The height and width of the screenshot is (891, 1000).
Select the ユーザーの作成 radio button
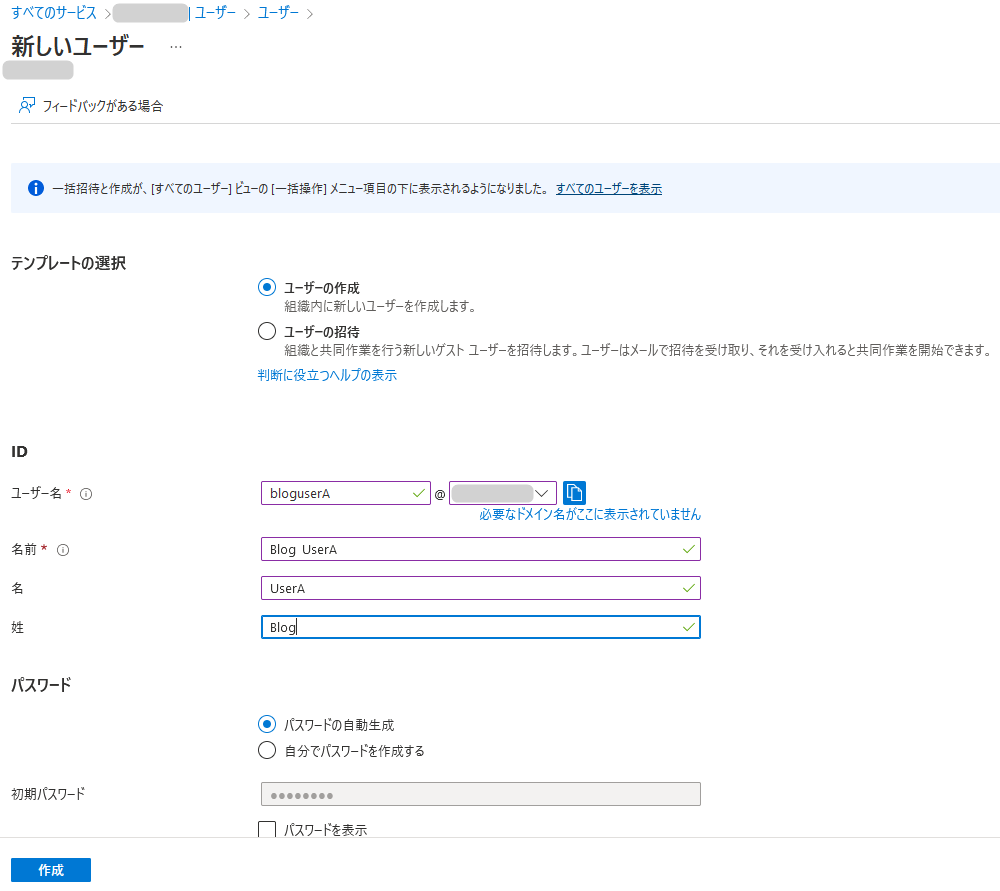click(267, 287)
